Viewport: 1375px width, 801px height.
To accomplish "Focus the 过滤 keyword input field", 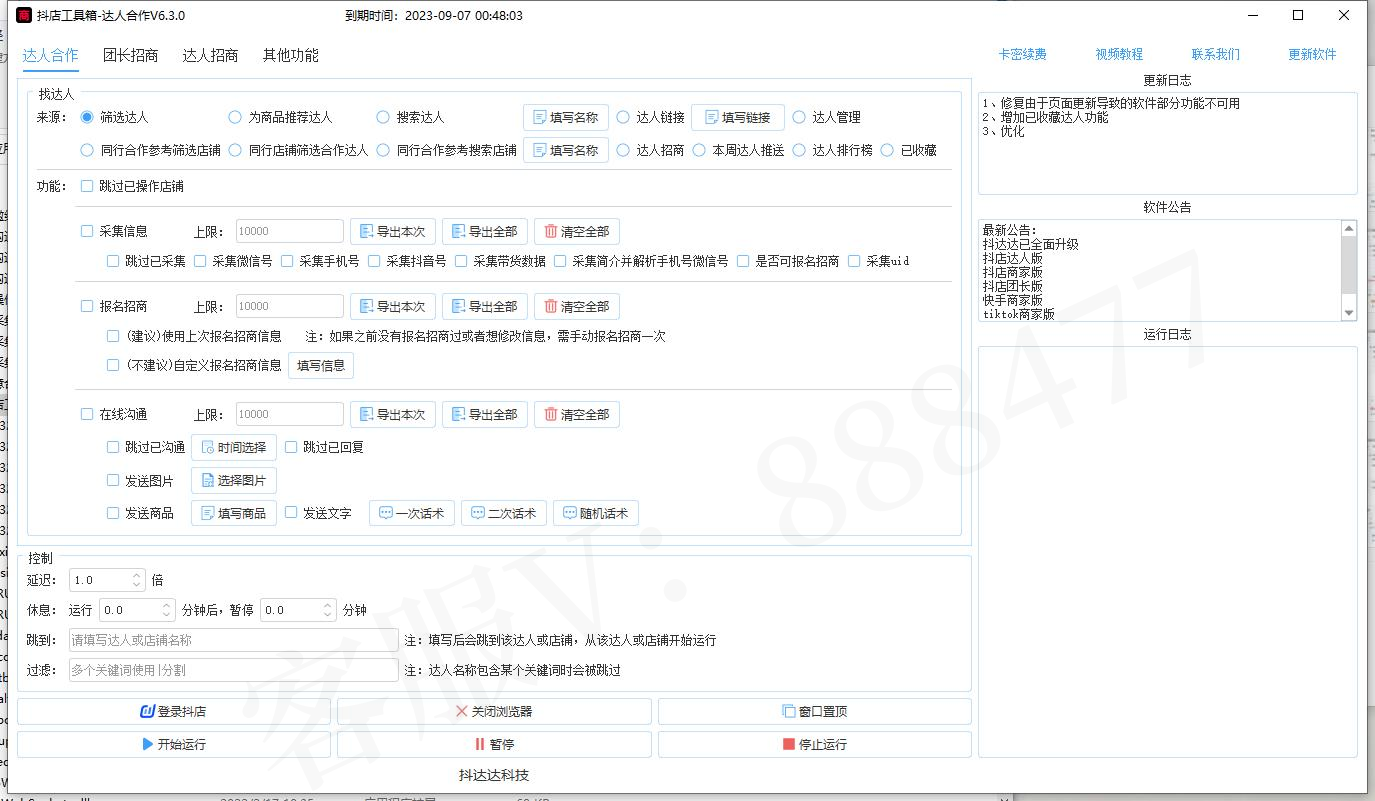I will click(233, 670).
